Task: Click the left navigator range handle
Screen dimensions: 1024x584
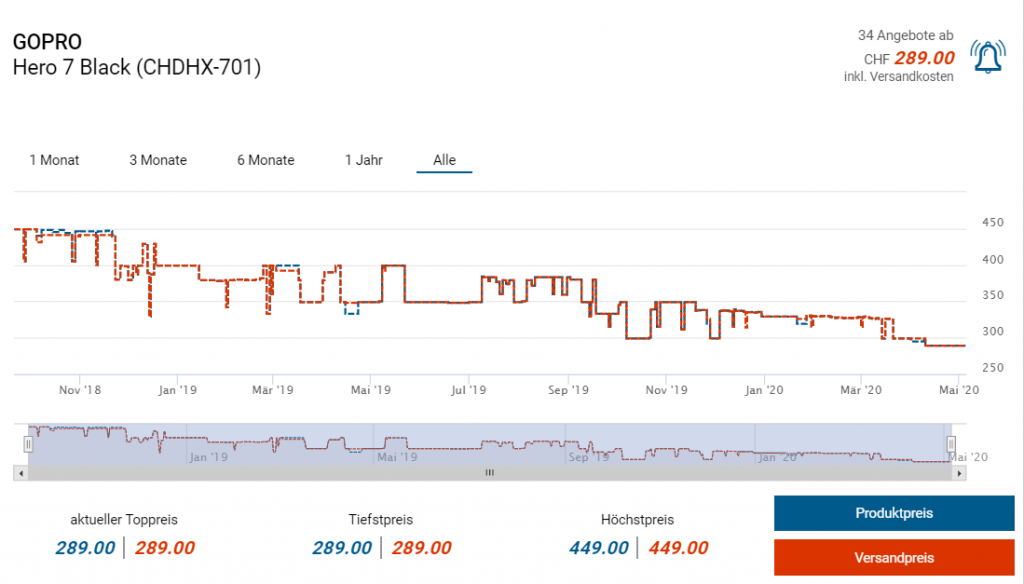Action: (x=29, y=444)
